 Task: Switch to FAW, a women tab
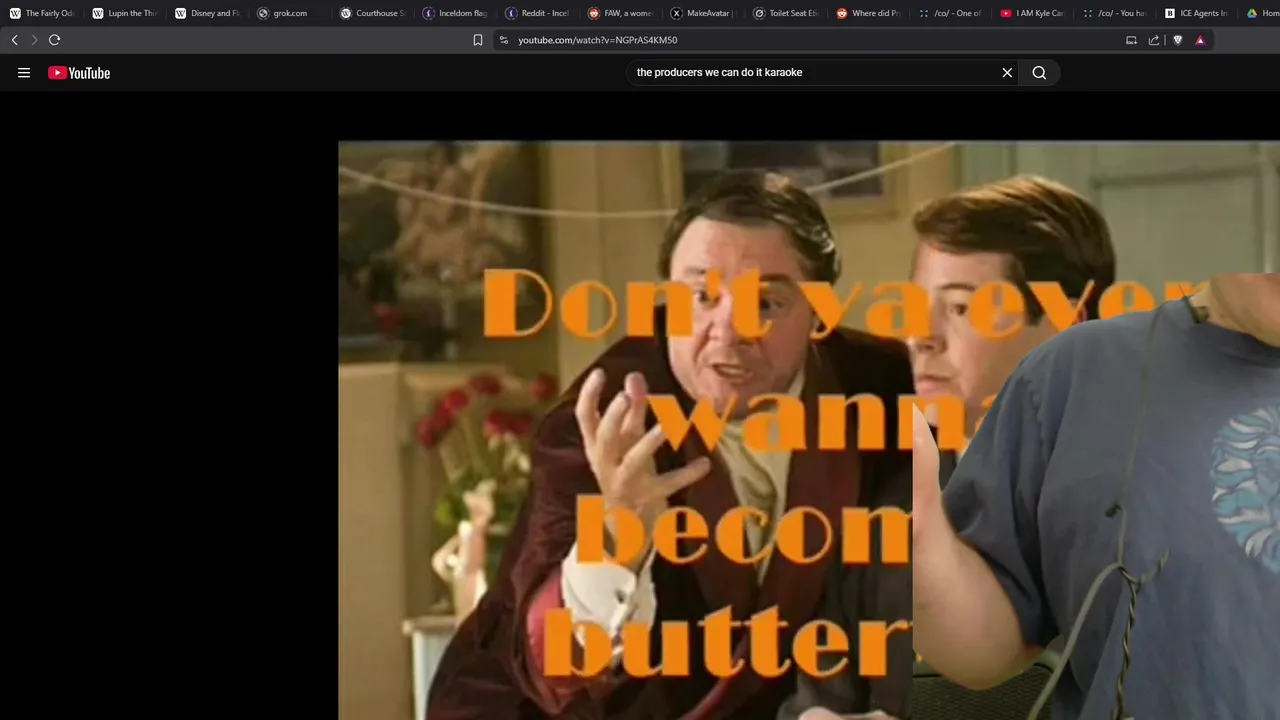621,13
